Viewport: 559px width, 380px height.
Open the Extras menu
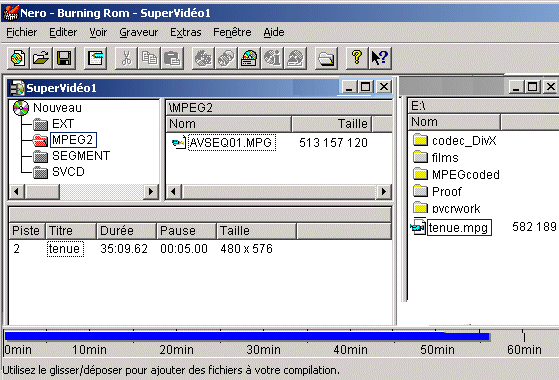[186, 32]
